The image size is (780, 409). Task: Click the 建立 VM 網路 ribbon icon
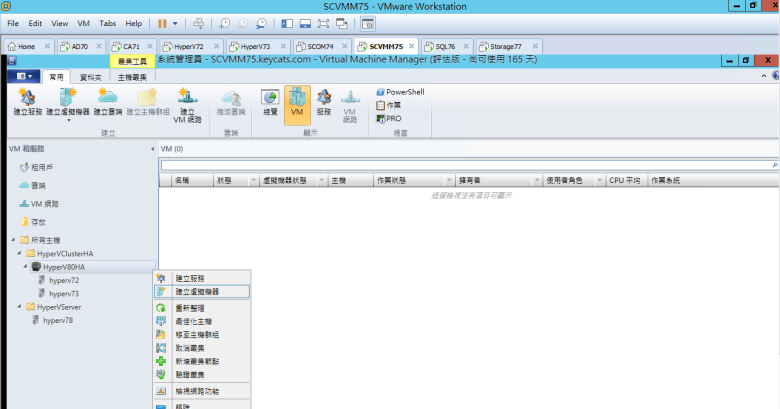pos(186,103)
